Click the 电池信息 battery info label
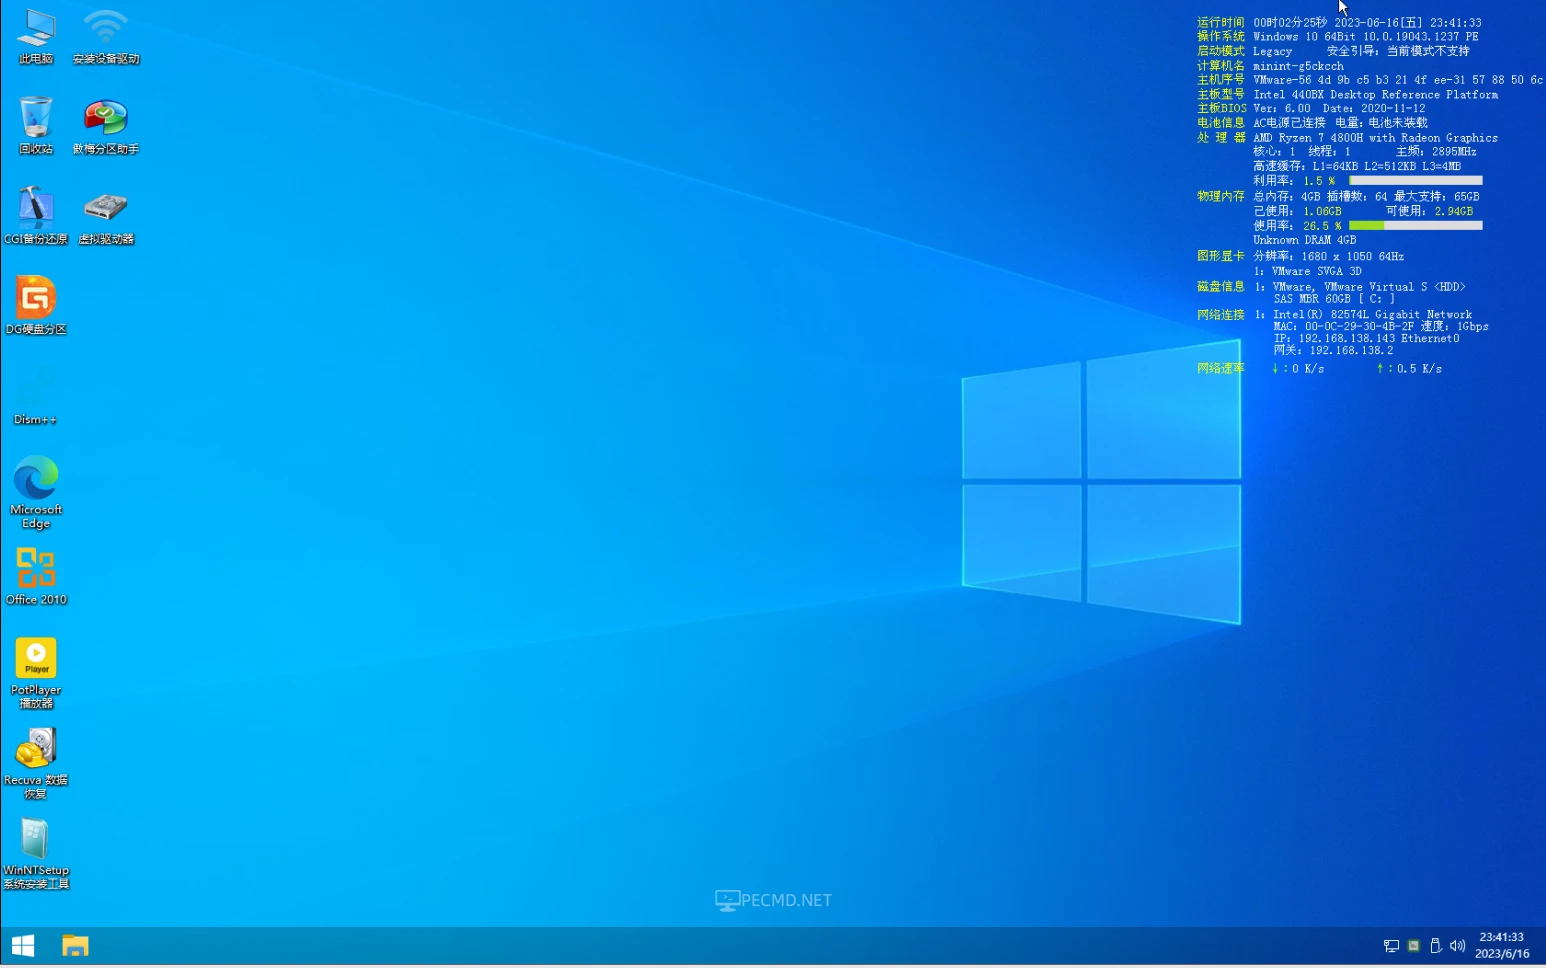 click(1220, 122)
